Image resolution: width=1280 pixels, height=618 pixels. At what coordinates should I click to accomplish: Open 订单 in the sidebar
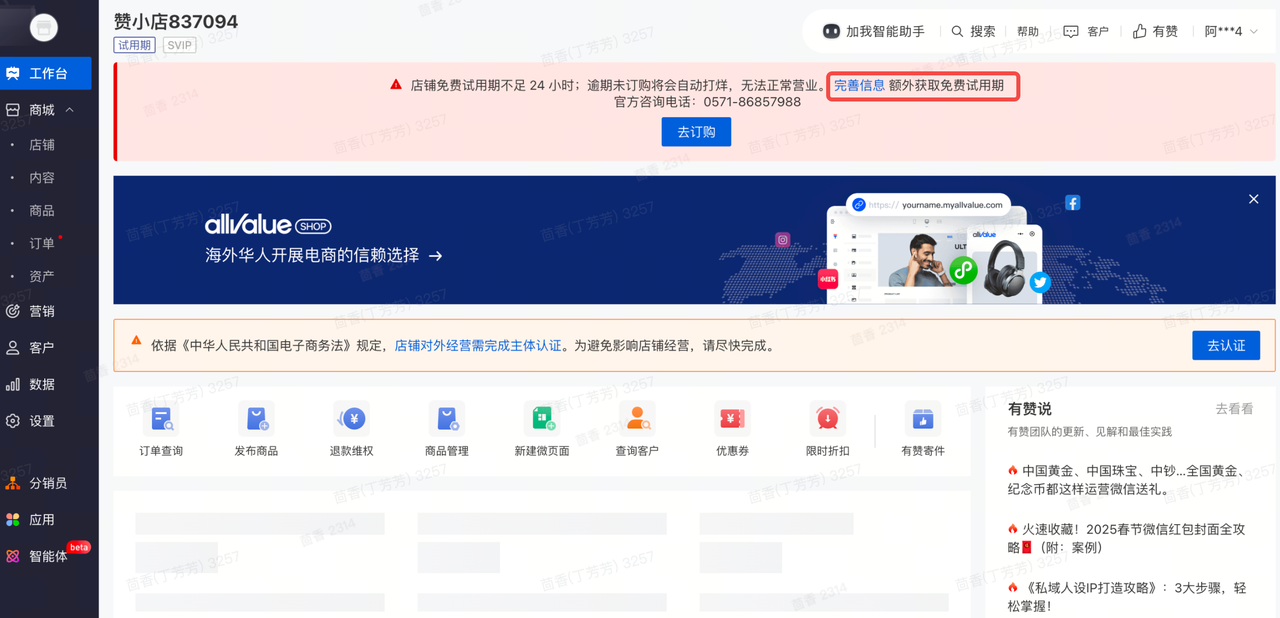[42, 243]
